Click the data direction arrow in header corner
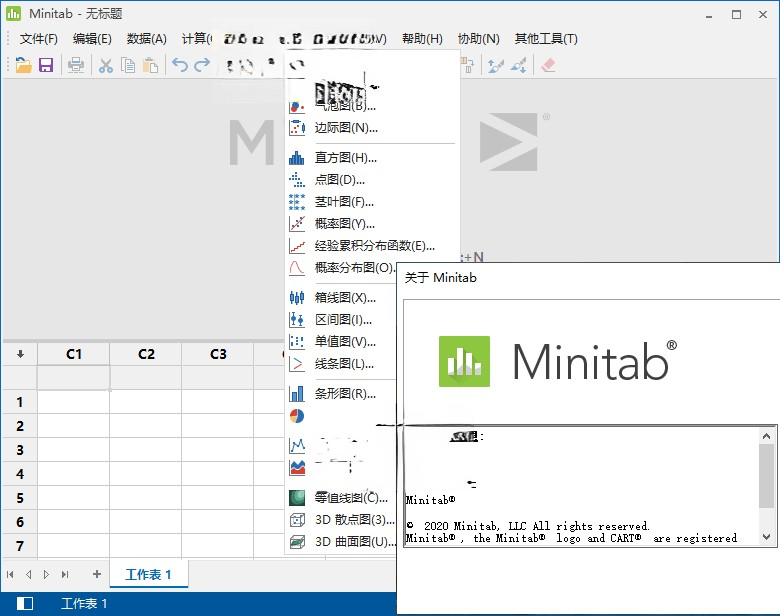780x616 pixels. point(20,354)
